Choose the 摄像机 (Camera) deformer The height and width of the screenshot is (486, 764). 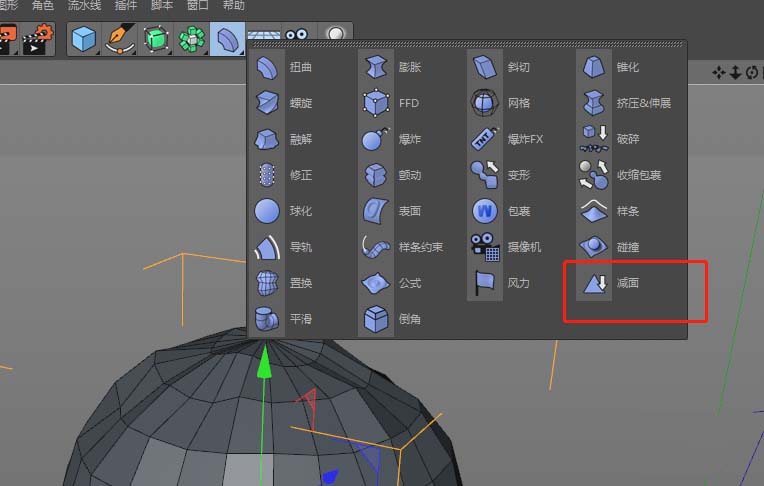coord(506,247)
